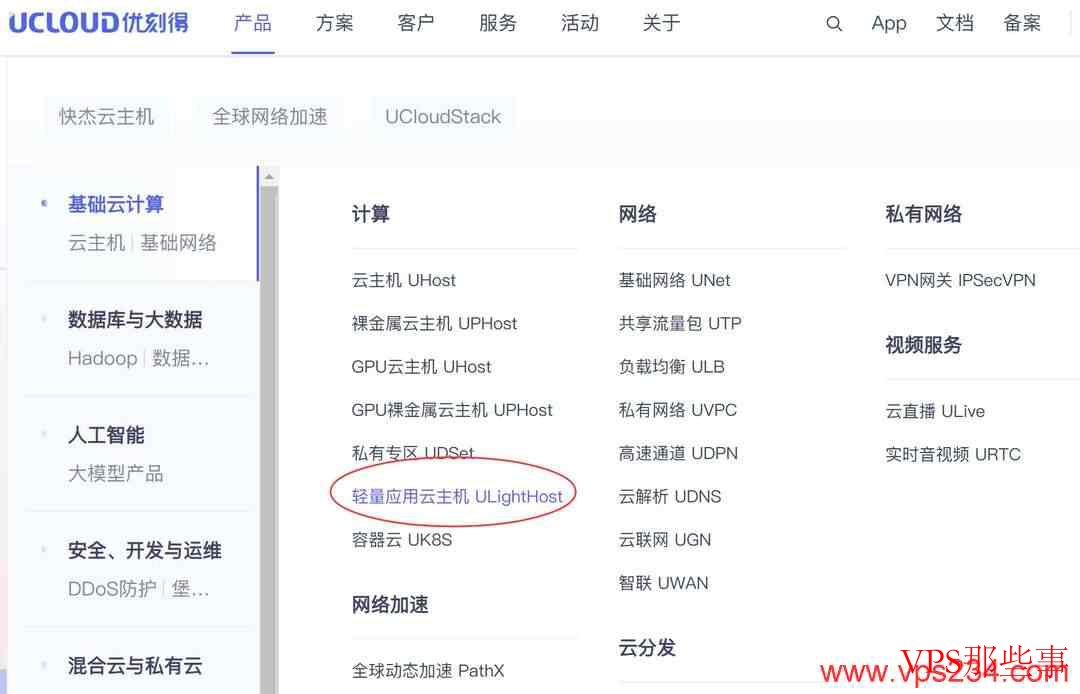The height and width of the screenshot is (694, 1080).
Task: Open 私有网络 UVPC product
Action: [x=678, y=410]
